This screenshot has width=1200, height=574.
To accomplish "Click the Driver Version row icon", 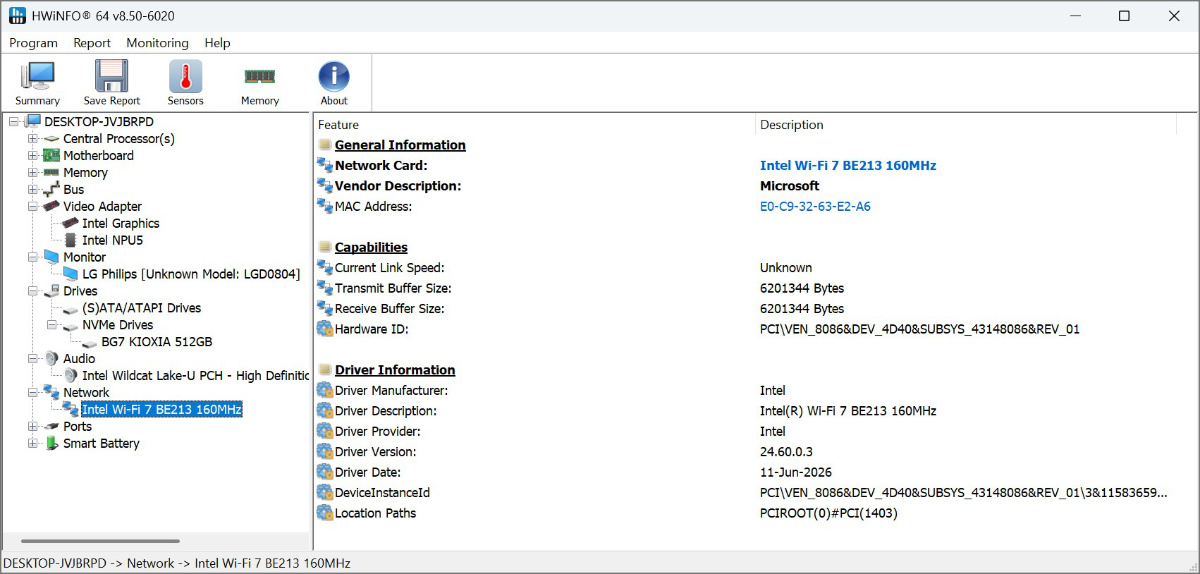I will click(325, 452).
